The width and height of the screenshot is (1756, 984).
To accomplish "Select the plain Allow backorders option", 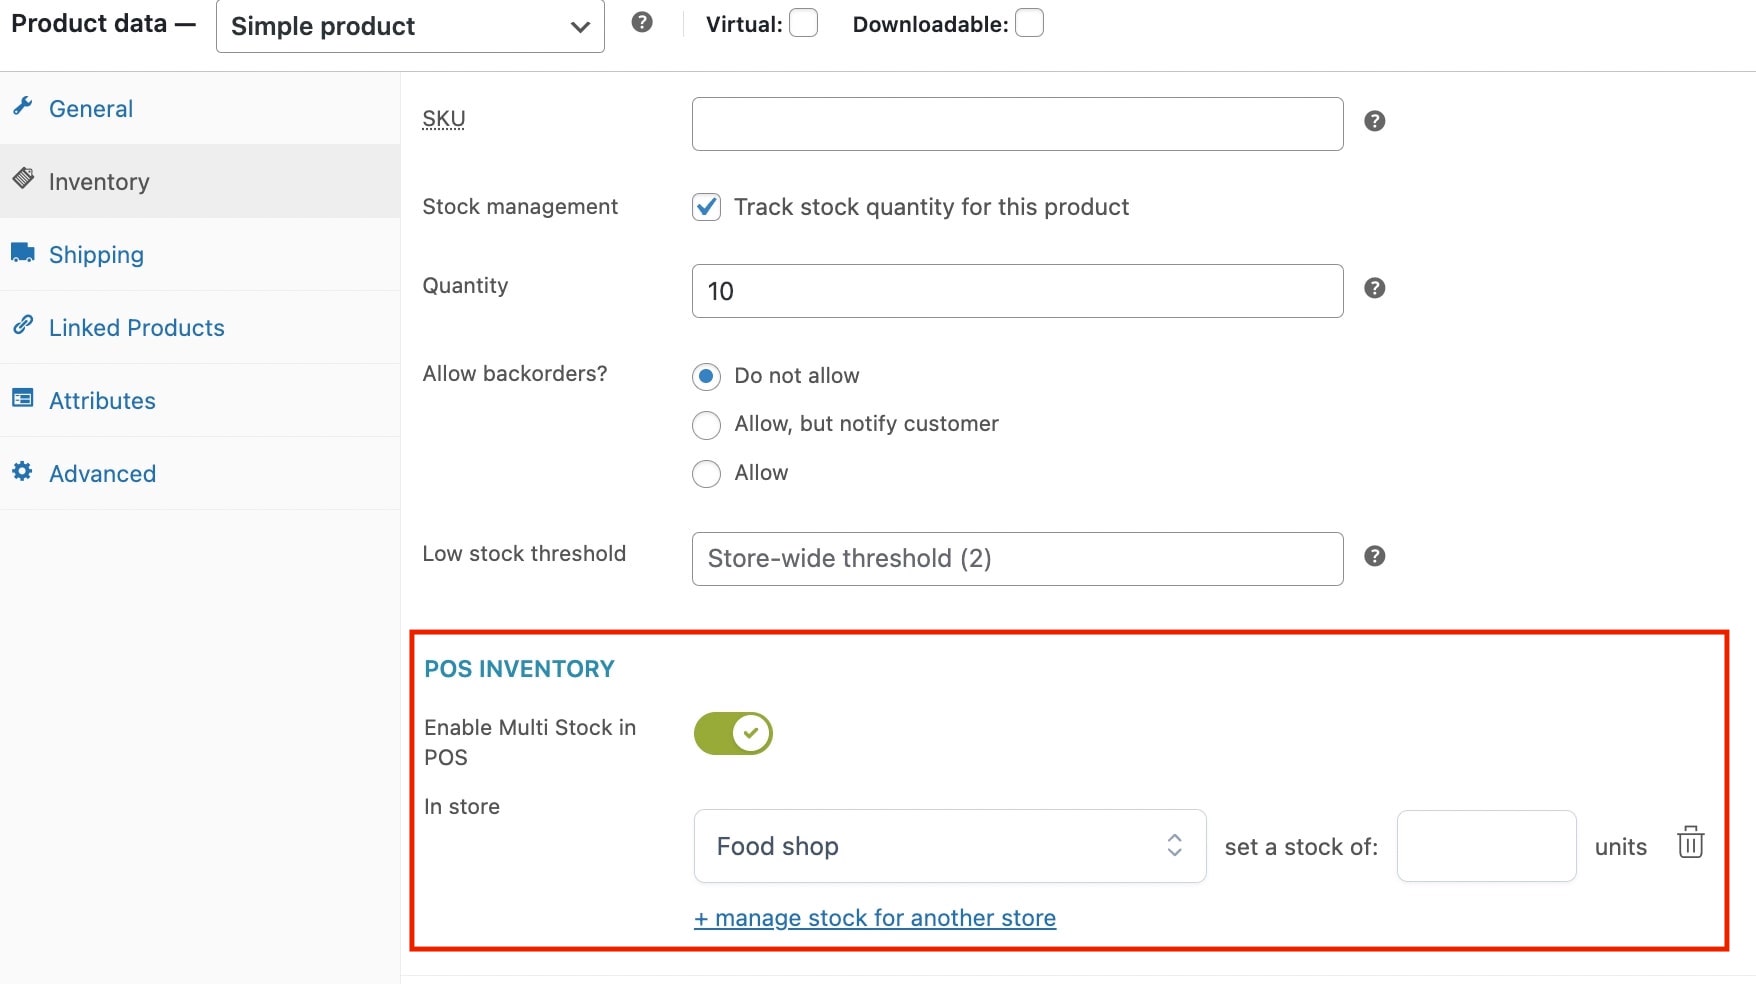I will pyautogui.click(x=706, y=473).
